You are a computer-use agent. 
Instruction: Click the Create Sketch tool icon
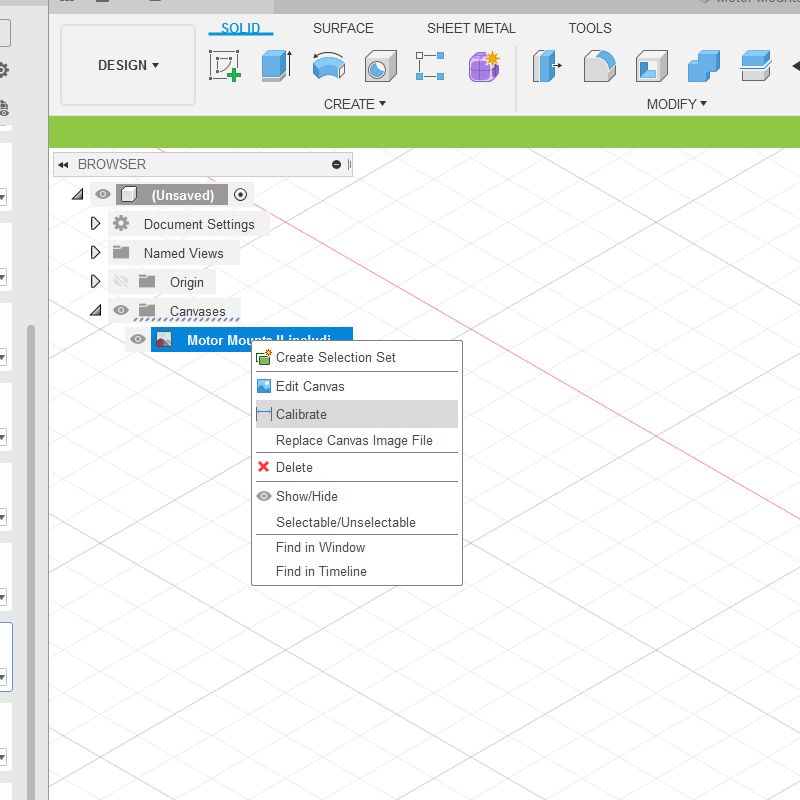(225, 66)
